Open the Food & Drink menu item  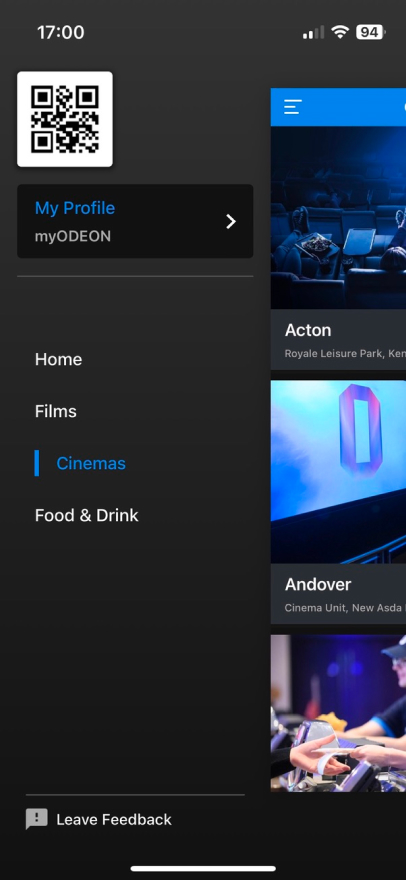(86, 516)
